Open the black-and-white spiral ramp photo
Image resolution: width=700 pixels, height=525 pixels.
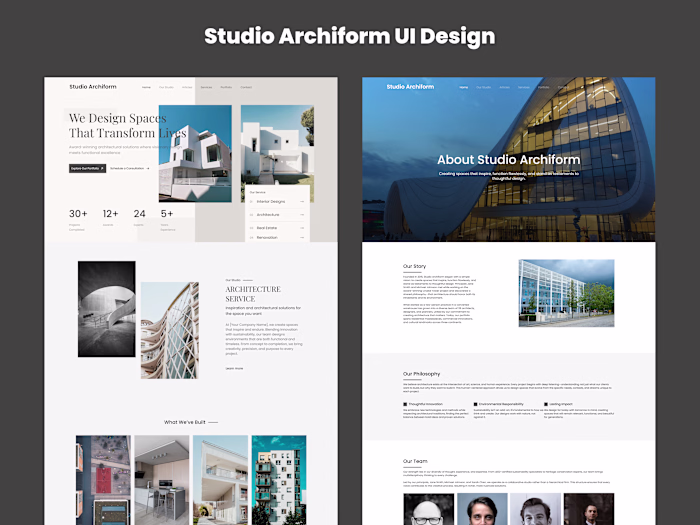(107, 309)
